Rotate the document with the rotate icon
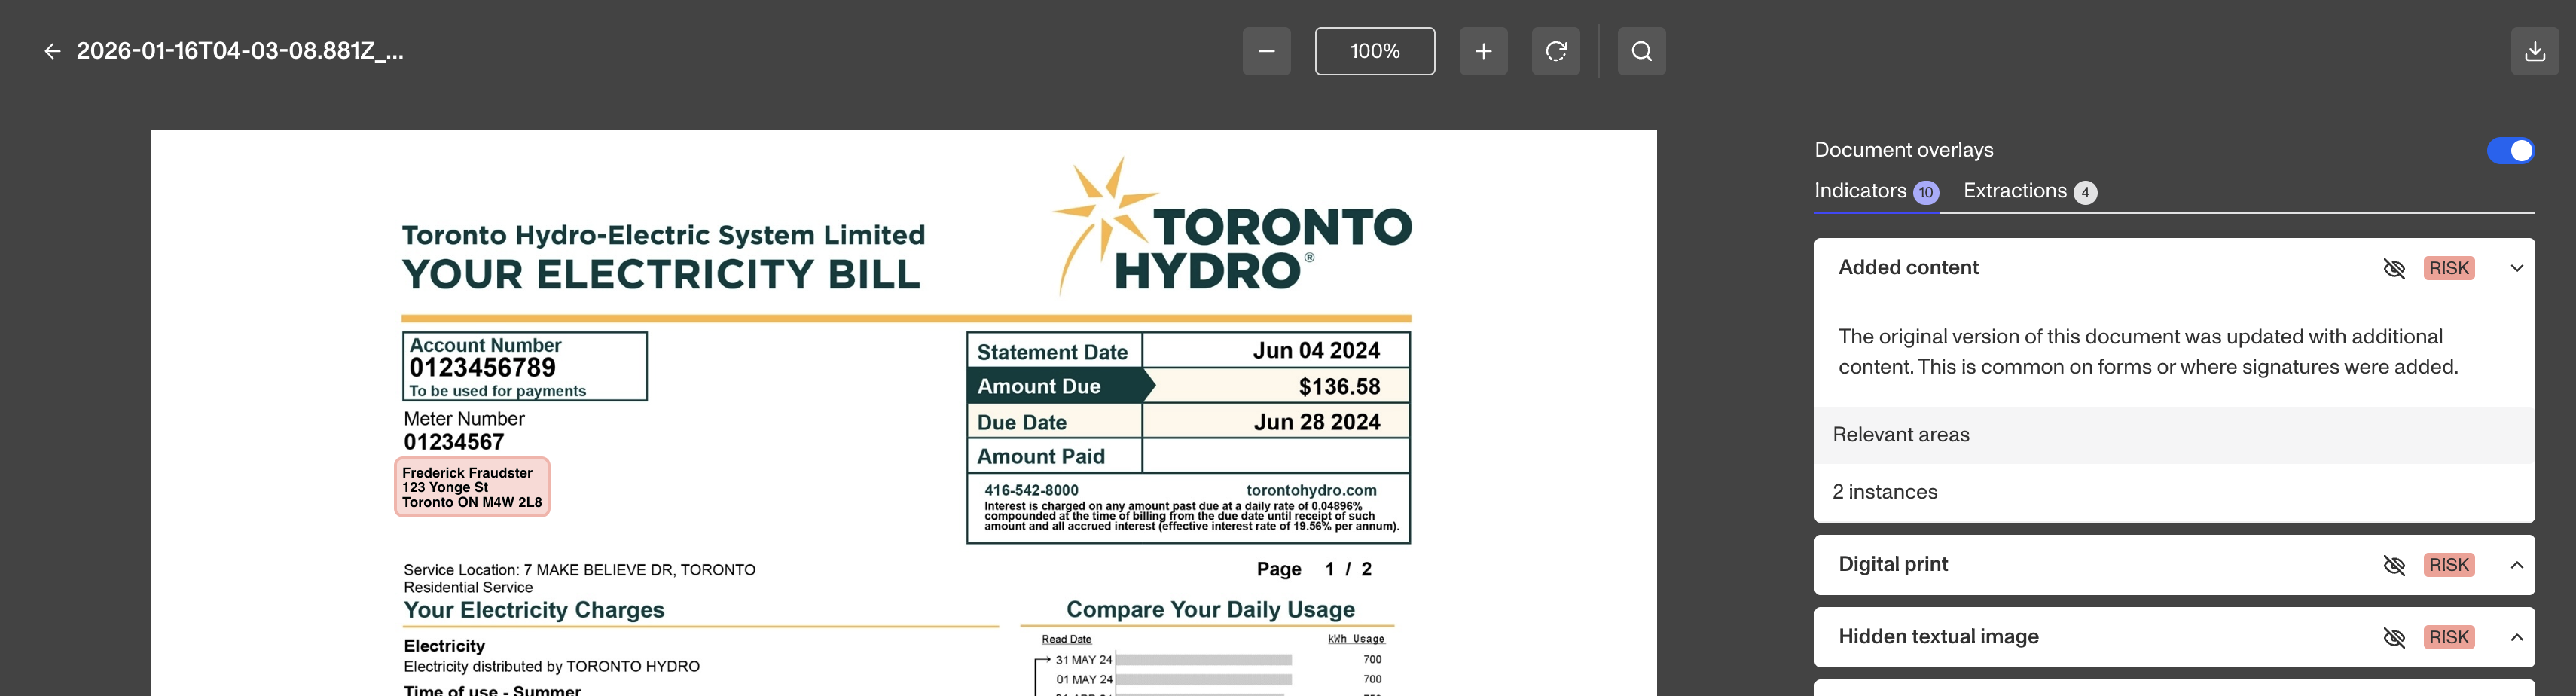2576x696 pixels. point(1556,51)
